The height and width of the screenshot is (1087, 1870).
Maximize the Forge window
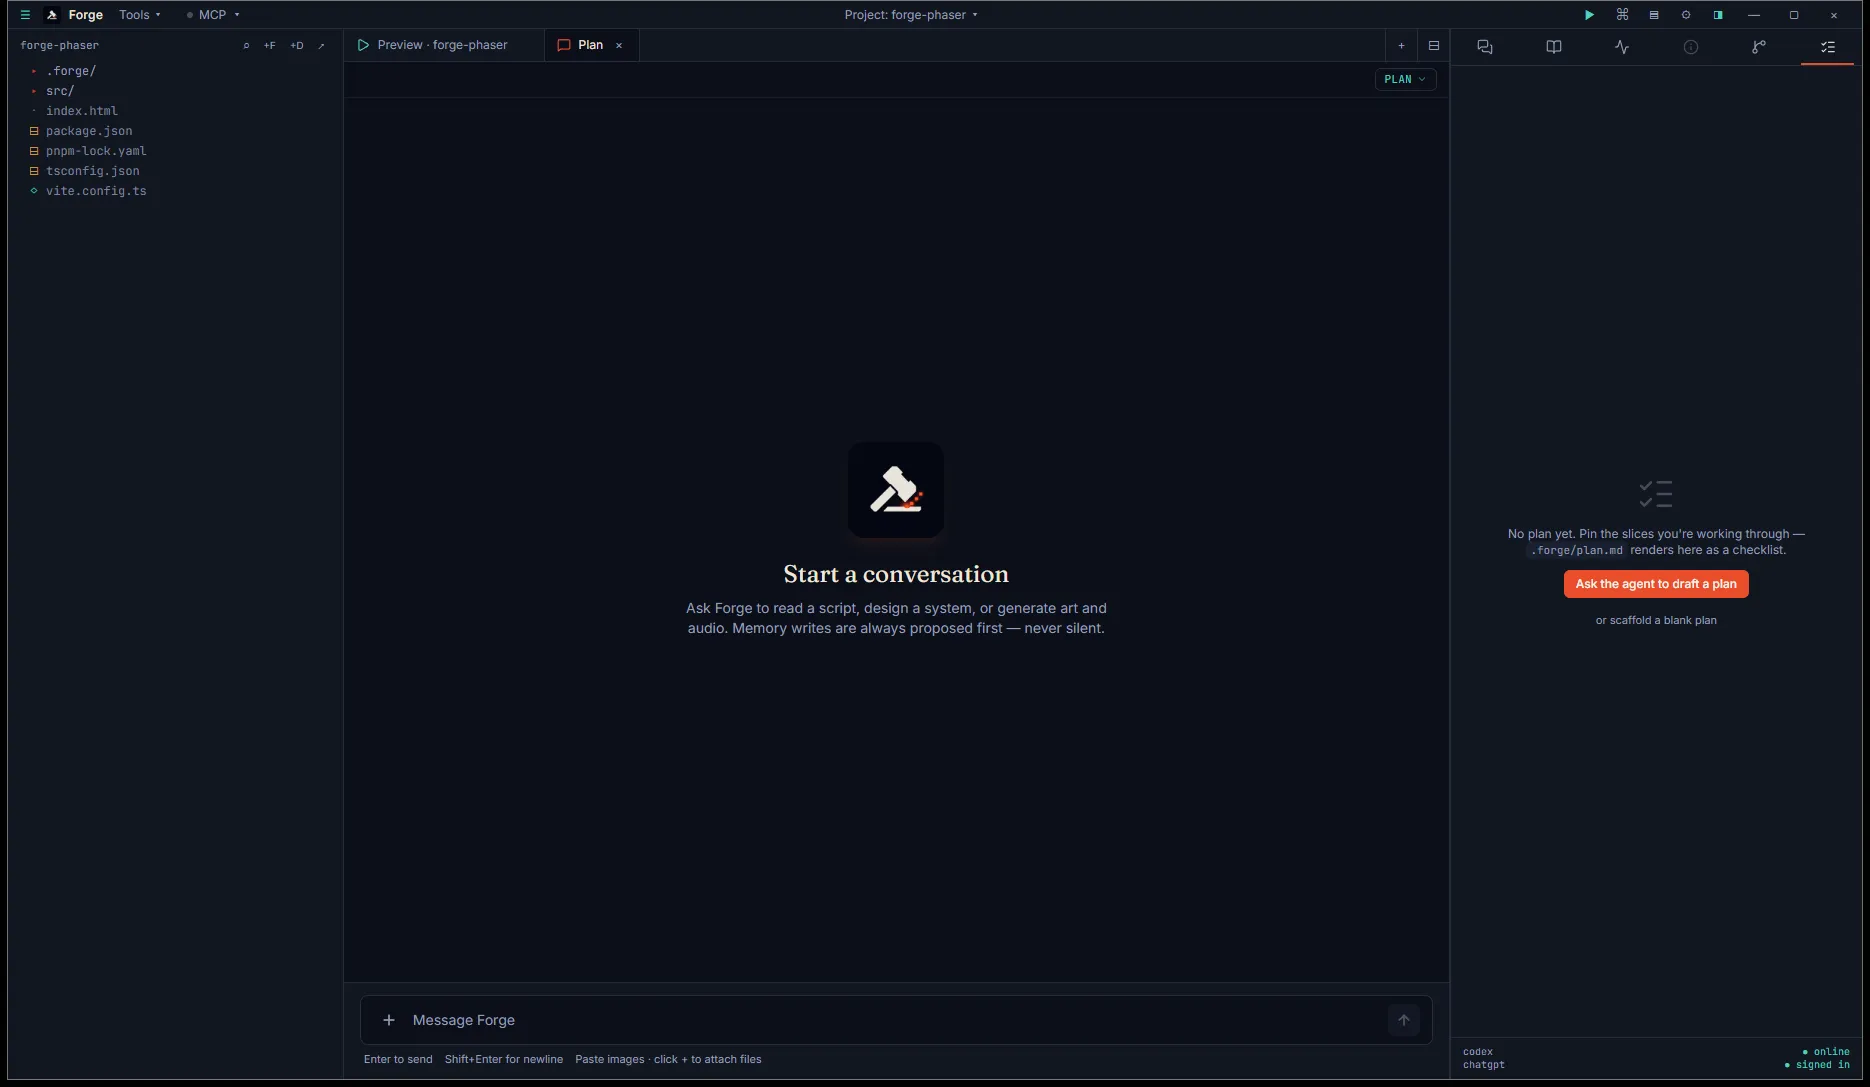[1794, 15]
